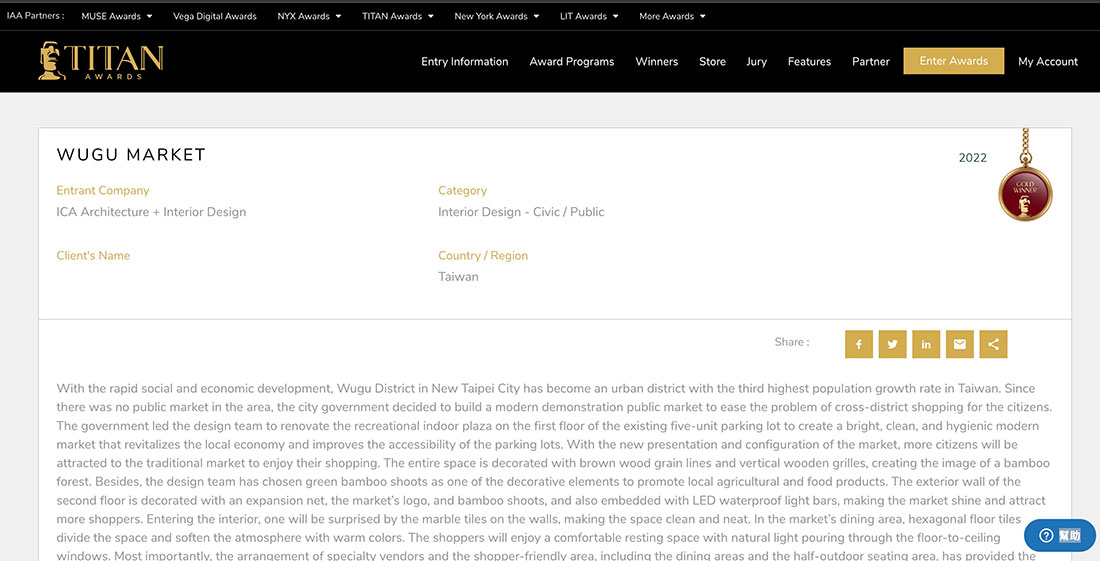Expand the More Awards dropdown
This screenshot has height=561, width=1100.
(672, 16)
